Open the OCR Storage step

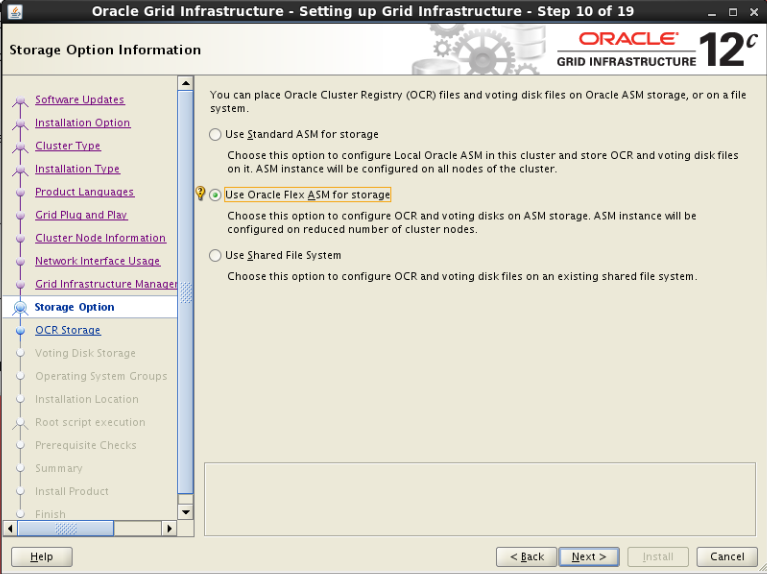click(68, 330)
